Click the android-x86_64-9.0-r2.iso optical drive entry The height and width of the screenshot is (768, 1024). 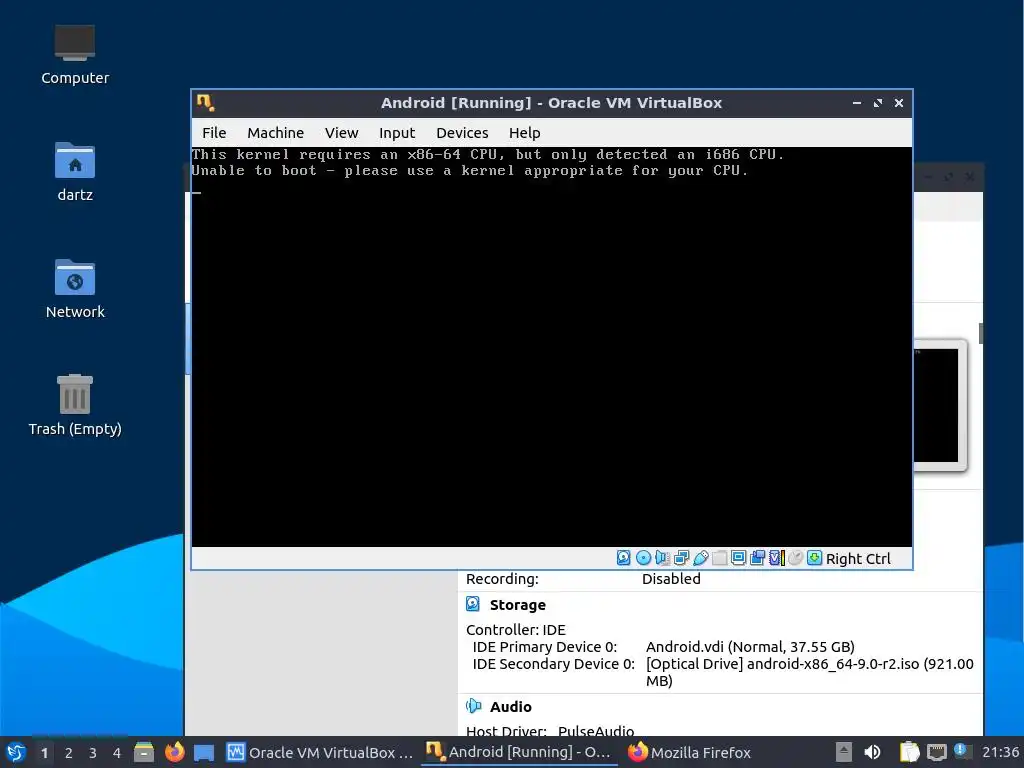pyautogui.click(x=810, y=672)
